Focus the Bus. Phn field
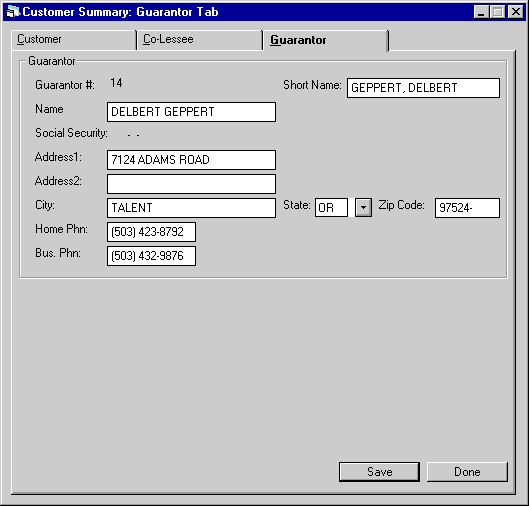This screenshot has height=506, width=529. tap(151, 256)
